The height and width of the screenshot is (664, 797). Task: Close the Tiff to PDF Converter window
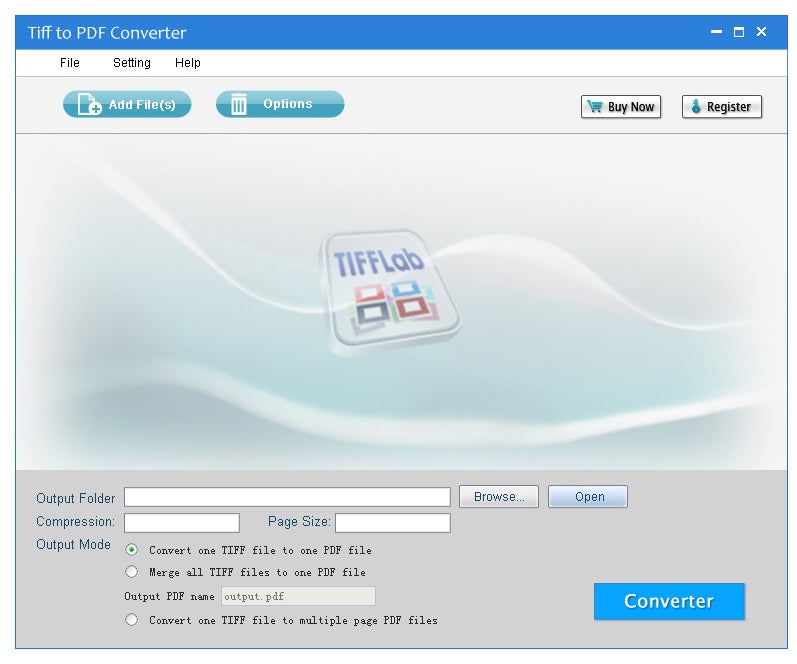coord(761,32)
